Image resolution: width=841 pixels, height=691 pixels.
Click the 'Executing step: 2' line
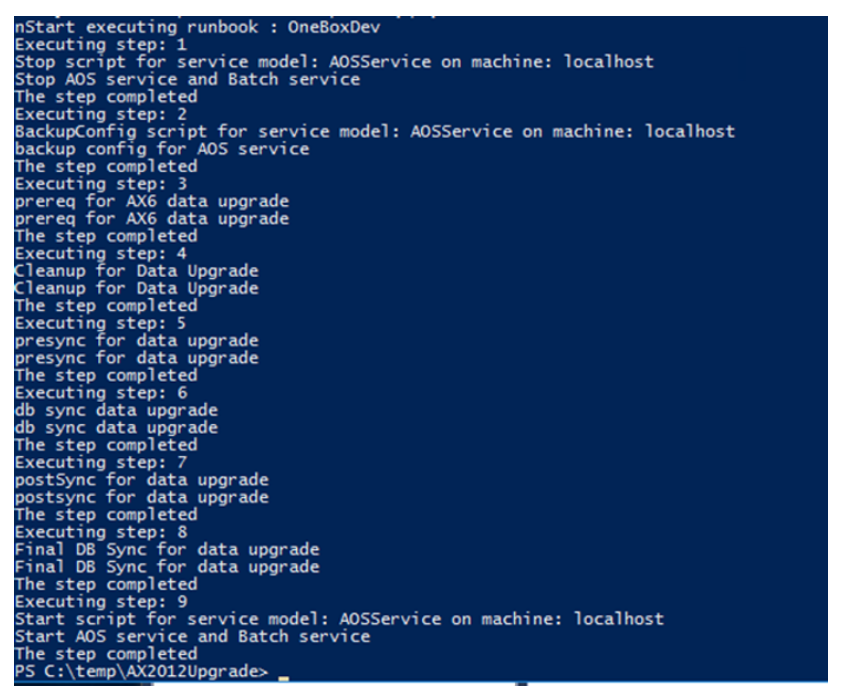(x=101, y=114)
